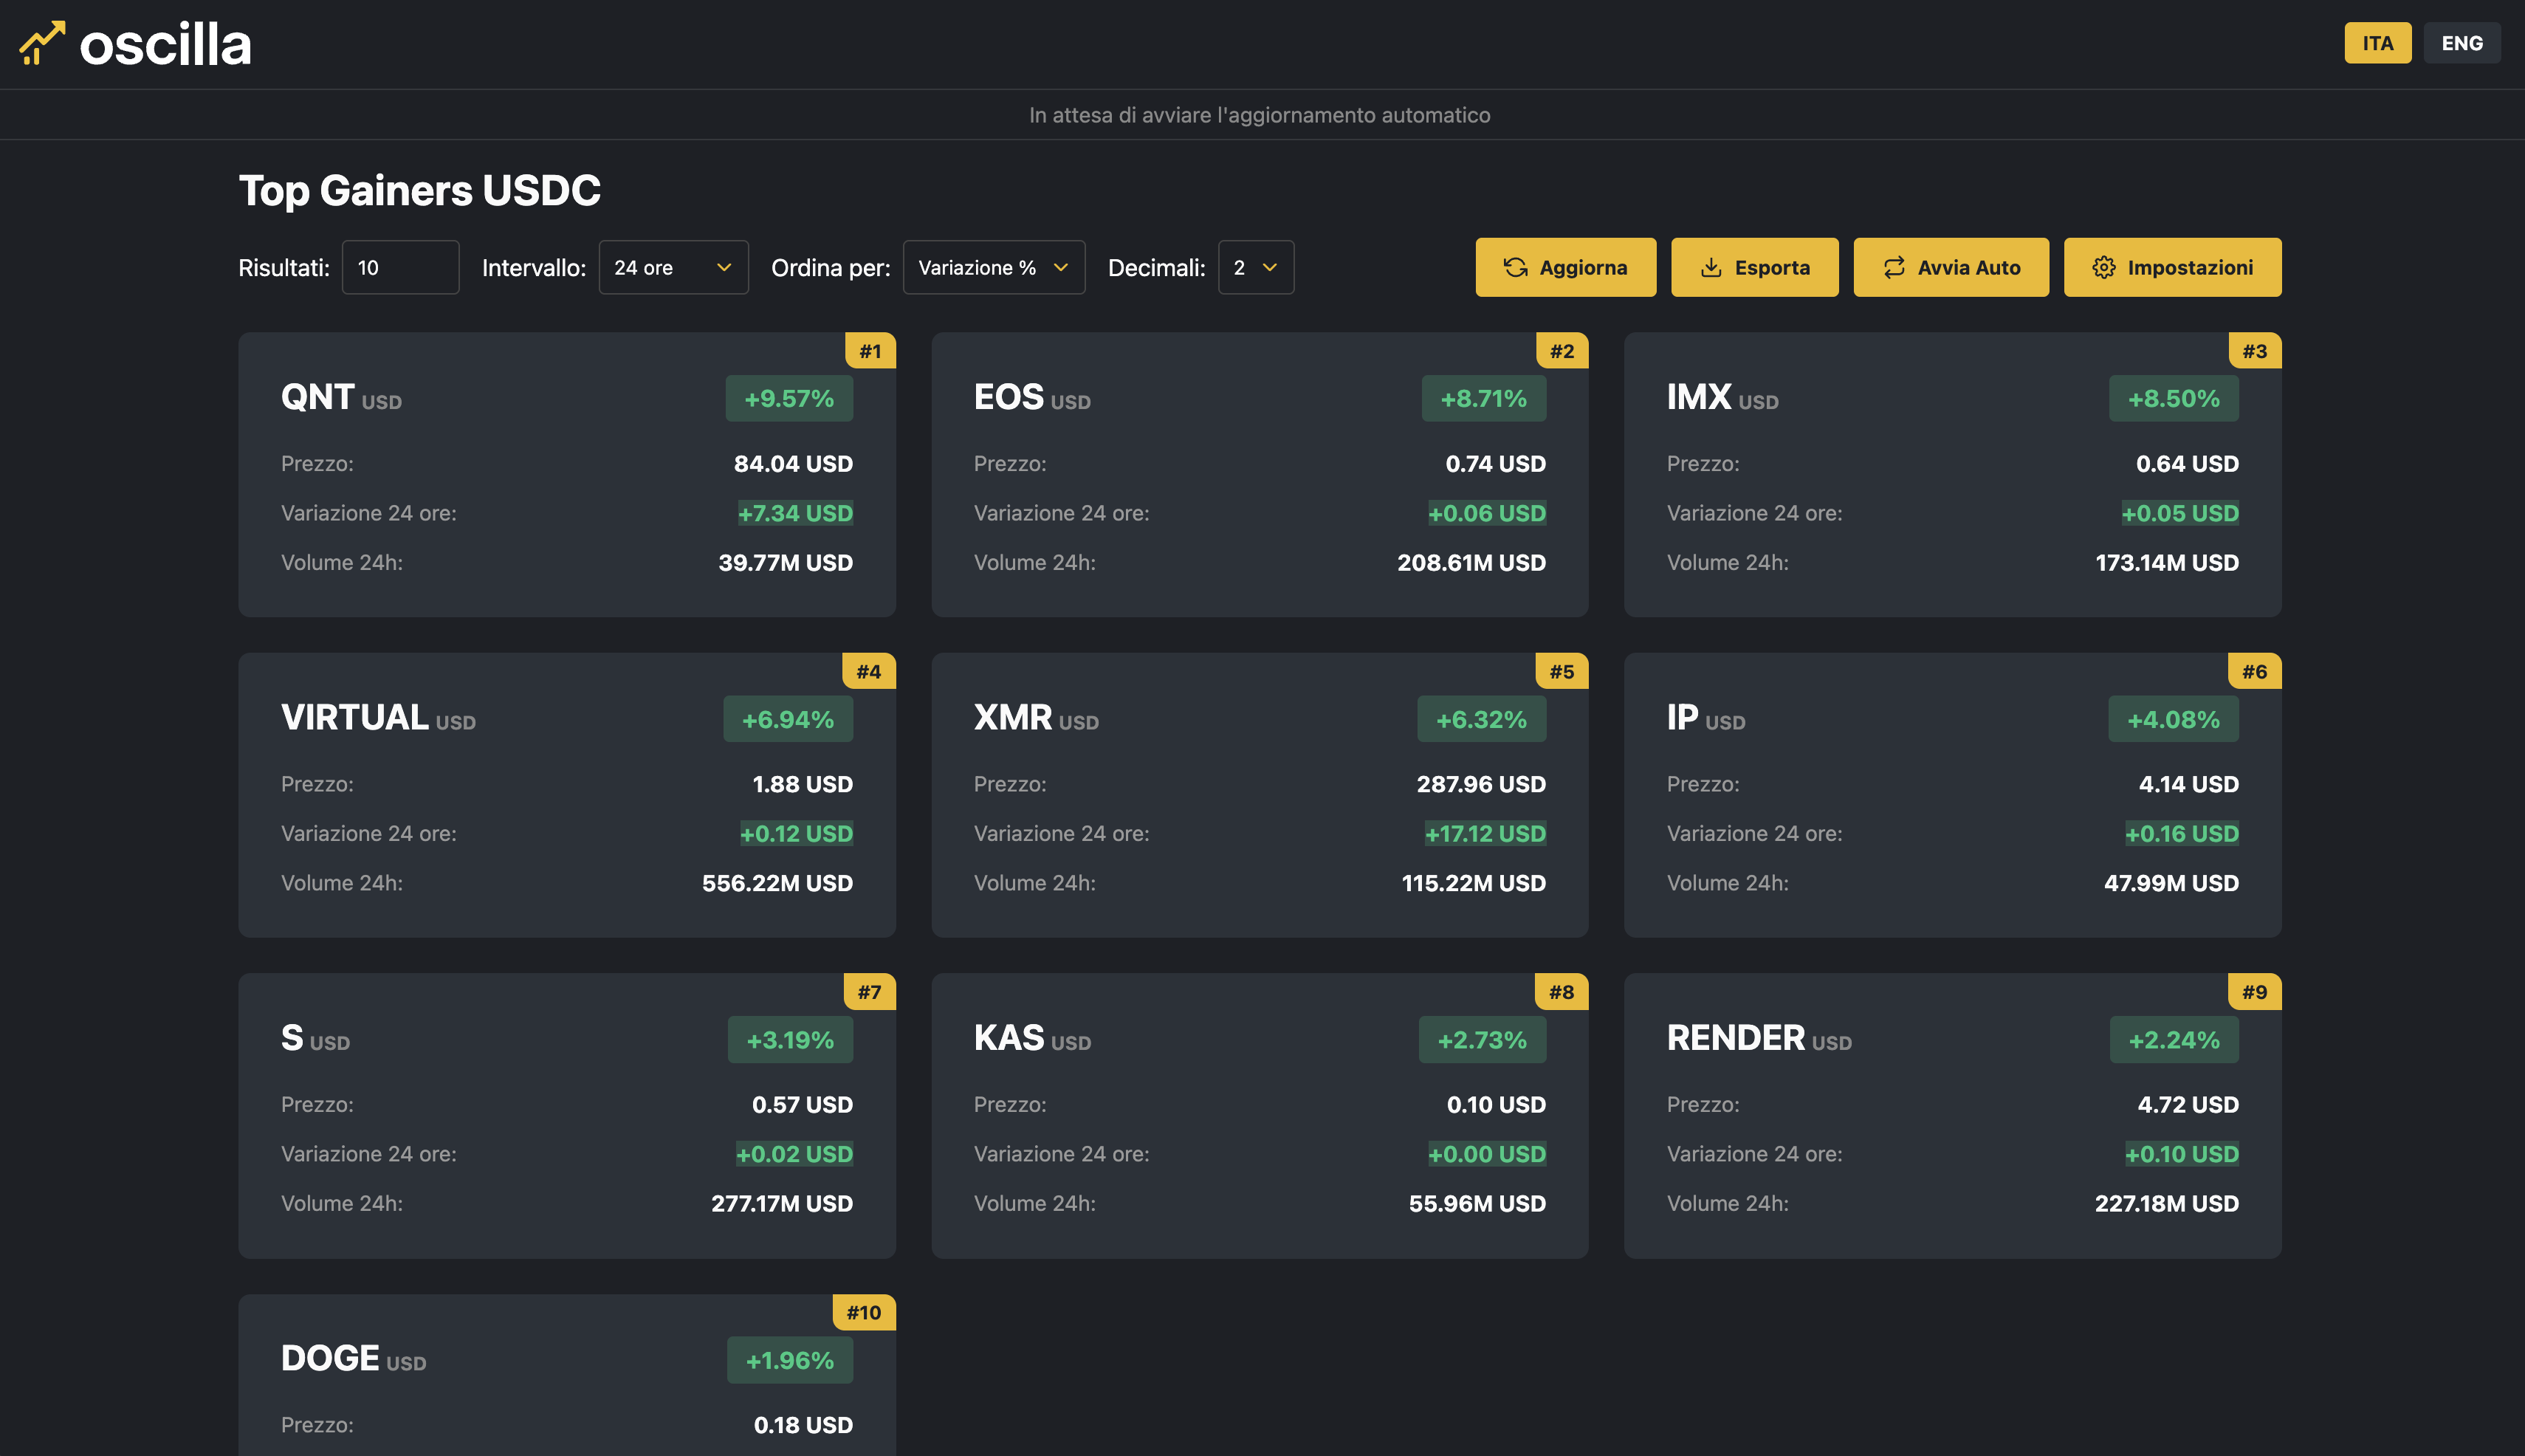Click the oscilla brand name

(x=165, y=45)
